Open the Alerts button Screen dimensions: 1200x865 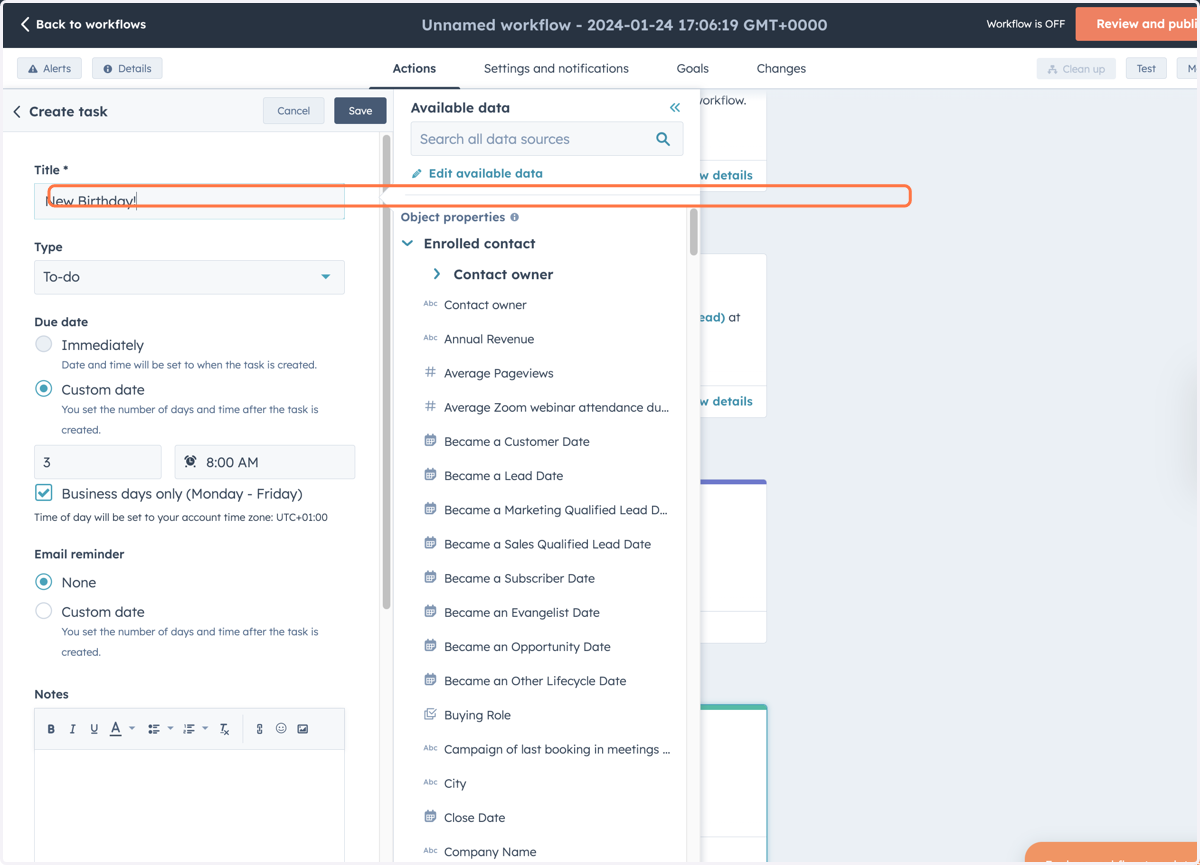tap(49, 69)
